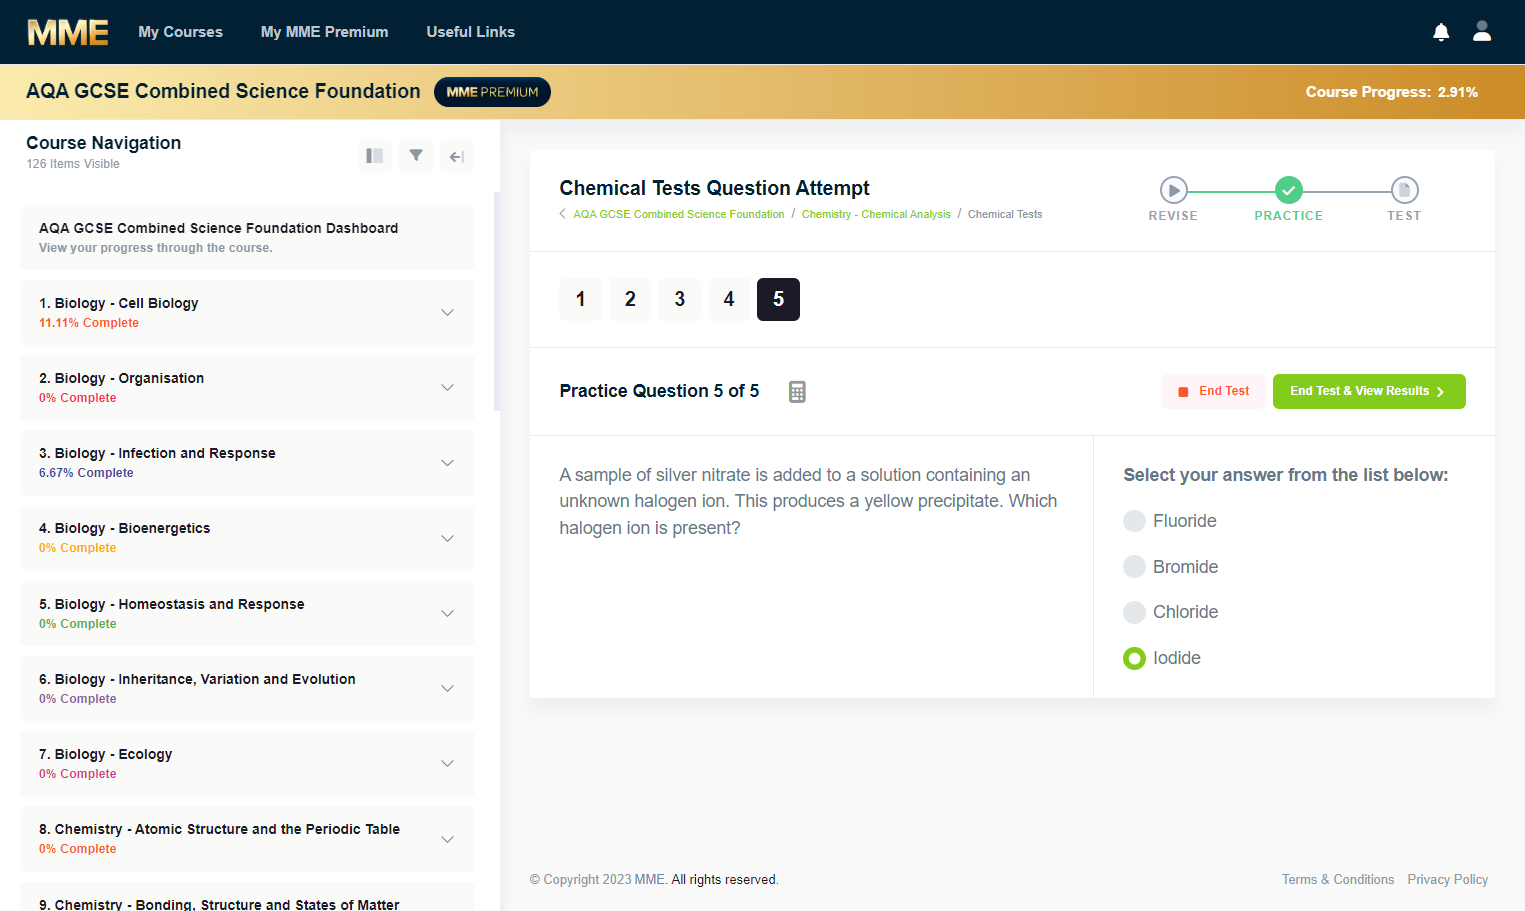Go to question 2
The width and height of the screenshot is (1525, 911).
coord(630,299)
